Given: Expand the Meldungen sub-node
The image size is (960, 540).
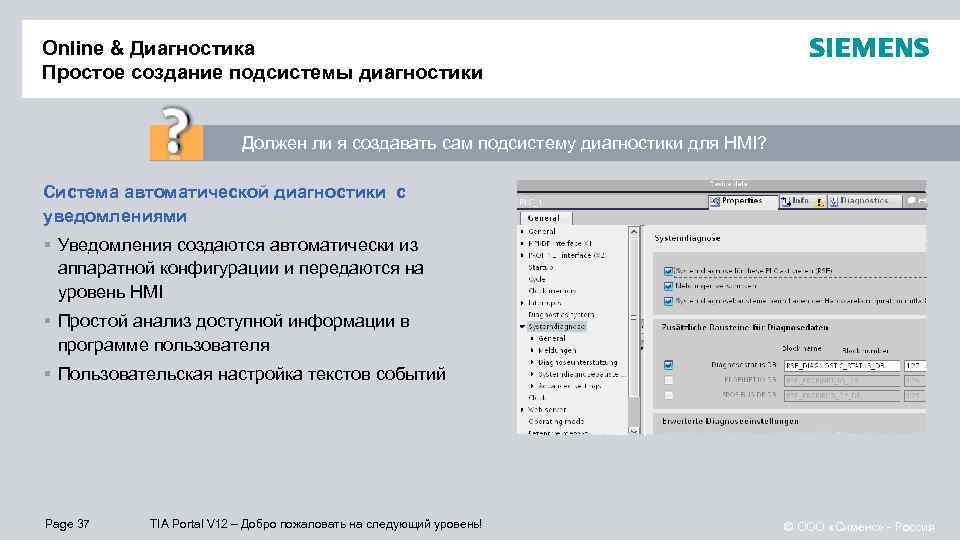Looking at the screenshot, I should pyautogui.click(x=532, y=351).
